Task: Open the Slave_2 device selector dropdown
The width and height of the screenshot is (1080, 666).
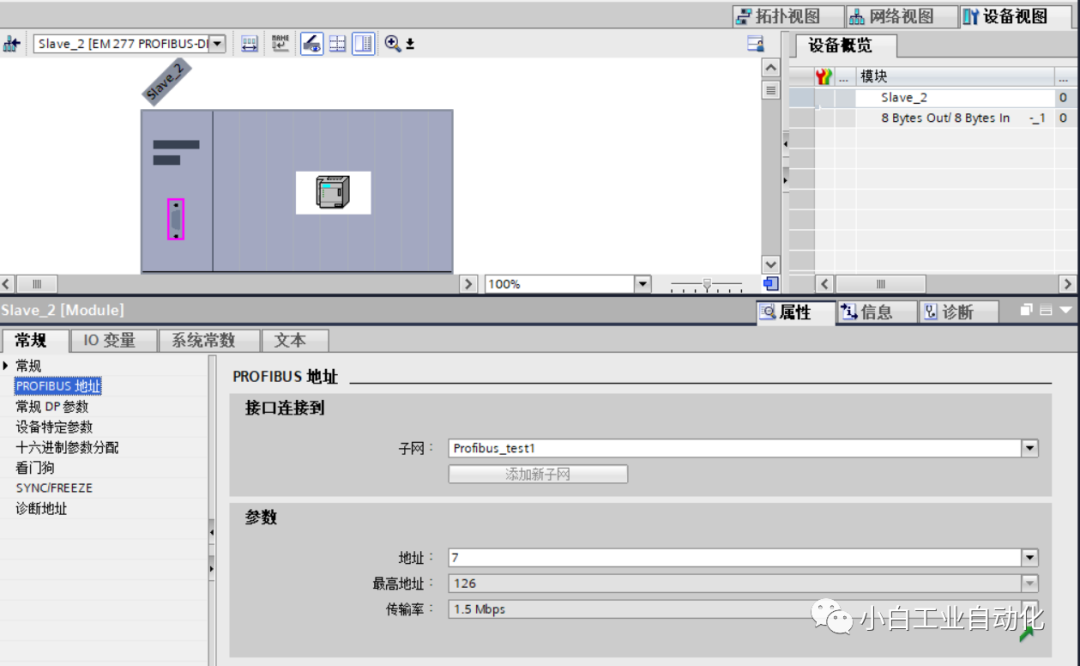Action: 217,44
